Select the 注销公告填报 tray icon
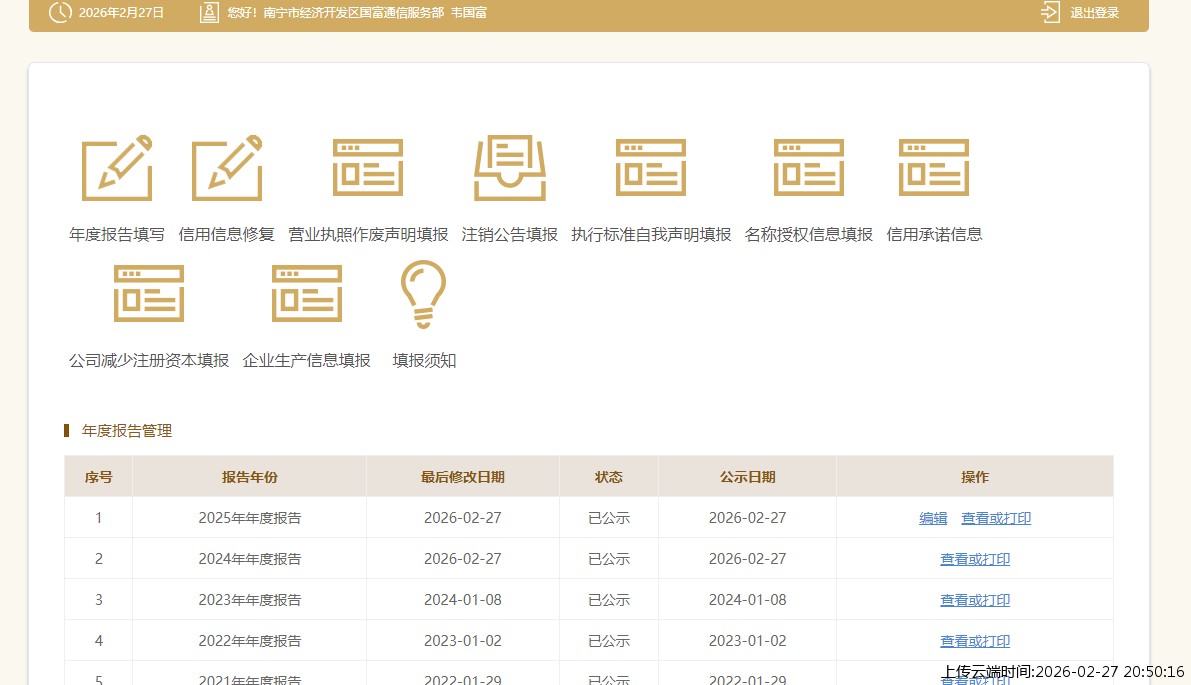This screenshot has height=685, width=1191. (x=510, y=168)
